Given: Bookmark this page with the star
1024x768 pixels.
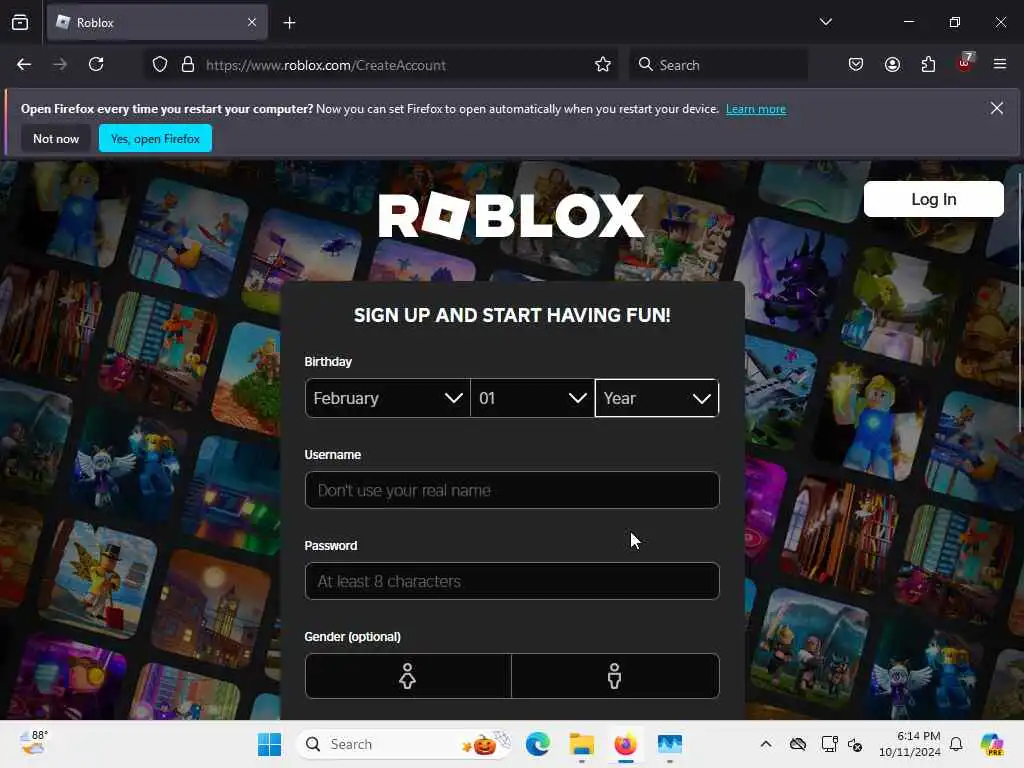Looking at the screenshot, I should (x=603, y=65).
